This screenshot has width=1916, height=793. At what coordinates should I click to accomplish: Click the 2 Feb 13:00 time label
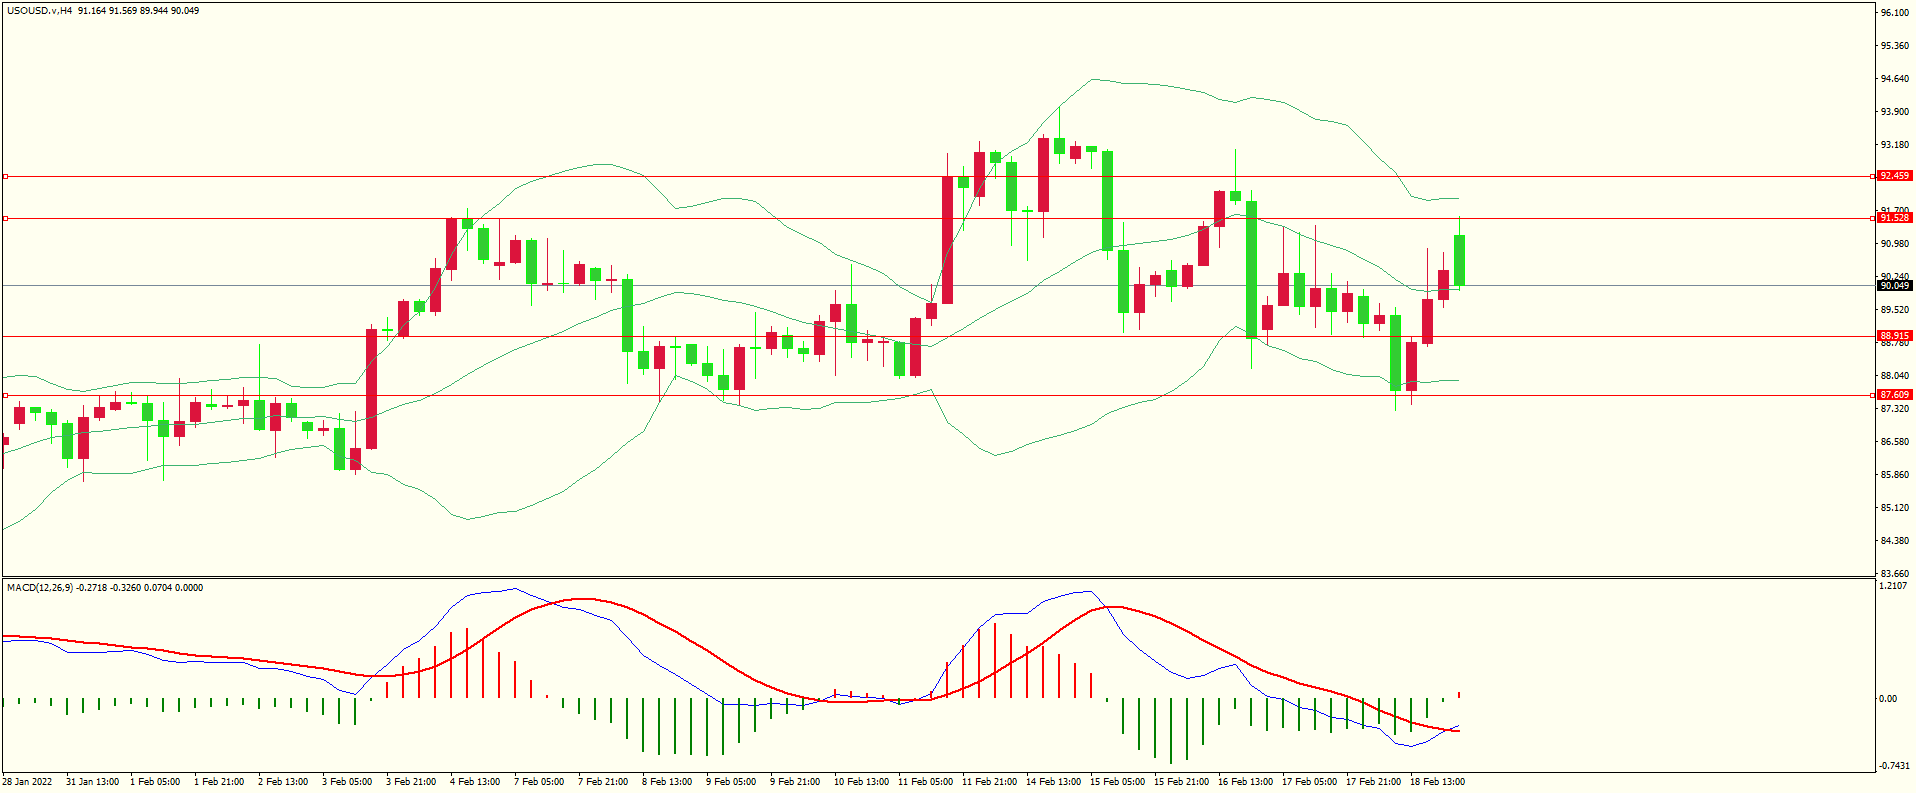(x=283, y=782)
